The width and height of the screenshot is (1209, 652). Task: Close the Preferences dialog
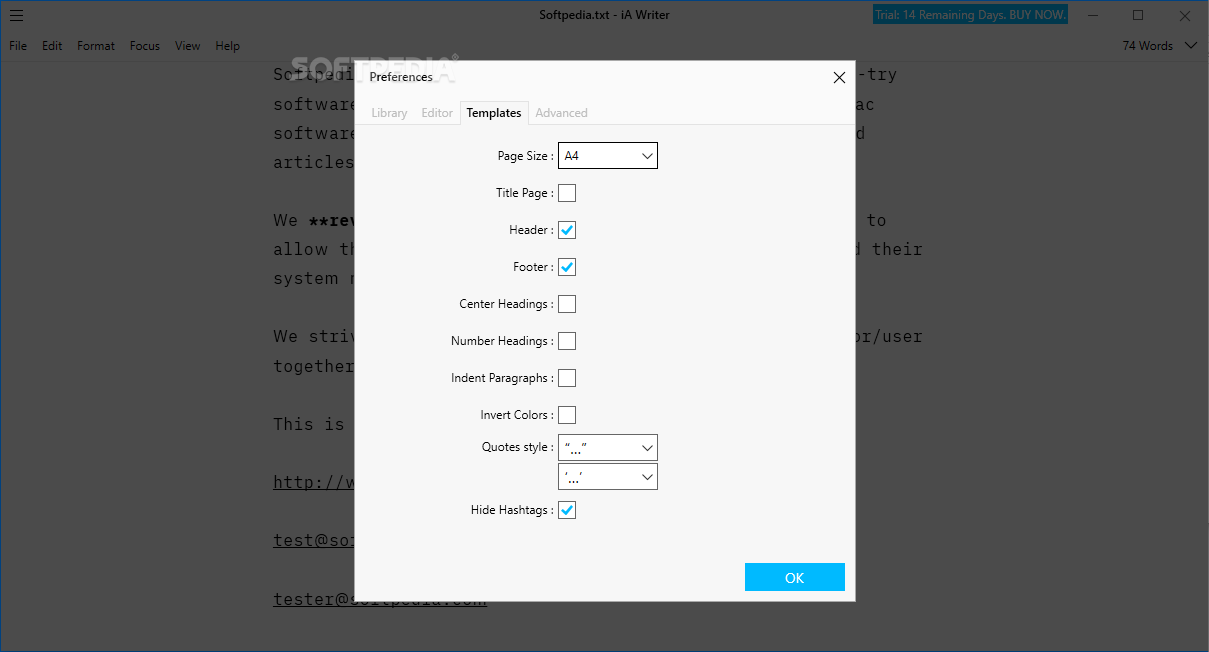tap(839, 78)
